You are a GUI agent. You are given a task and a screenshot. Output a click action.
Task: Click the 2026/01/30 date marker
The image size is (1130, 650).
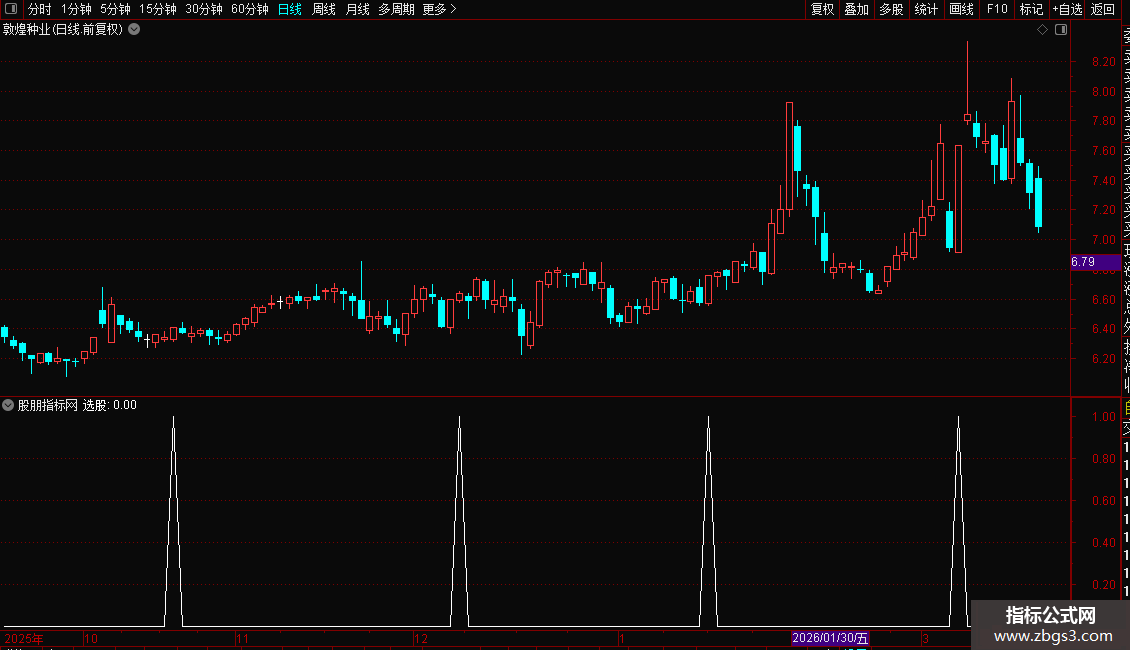tap(830, 638)
